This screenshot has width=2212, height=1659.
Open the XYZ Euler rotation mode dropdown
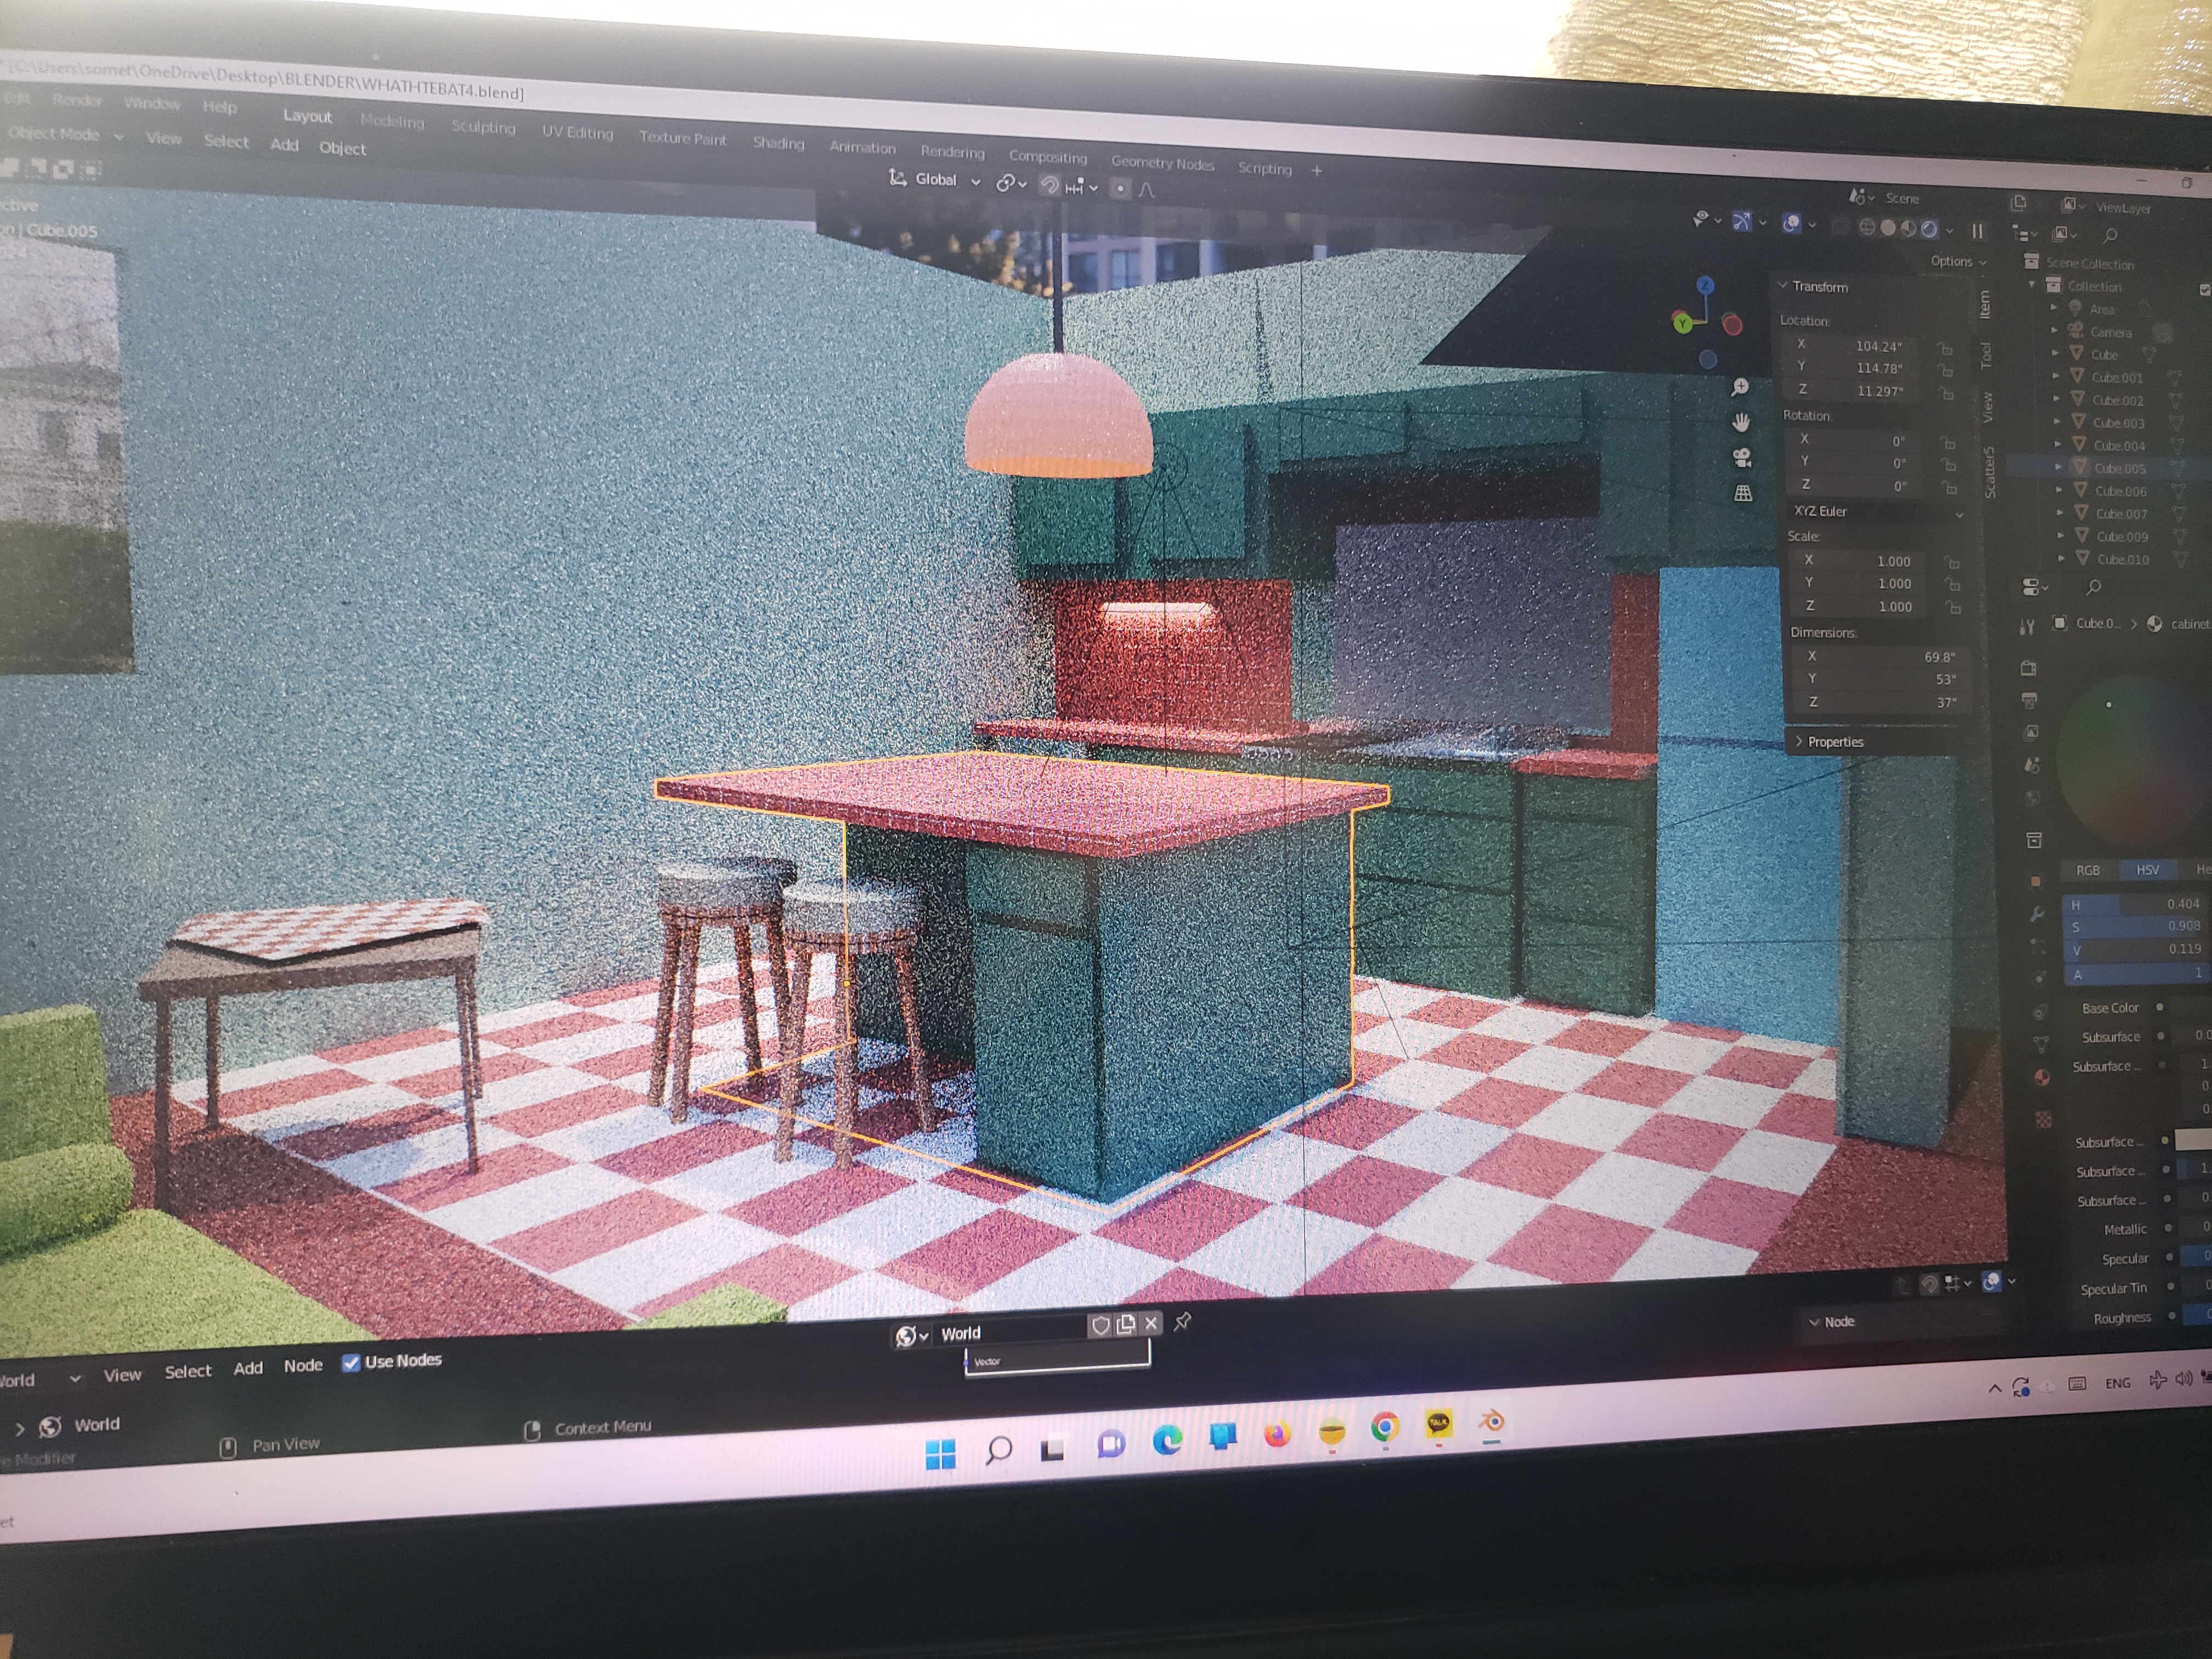click(1875, 512)
